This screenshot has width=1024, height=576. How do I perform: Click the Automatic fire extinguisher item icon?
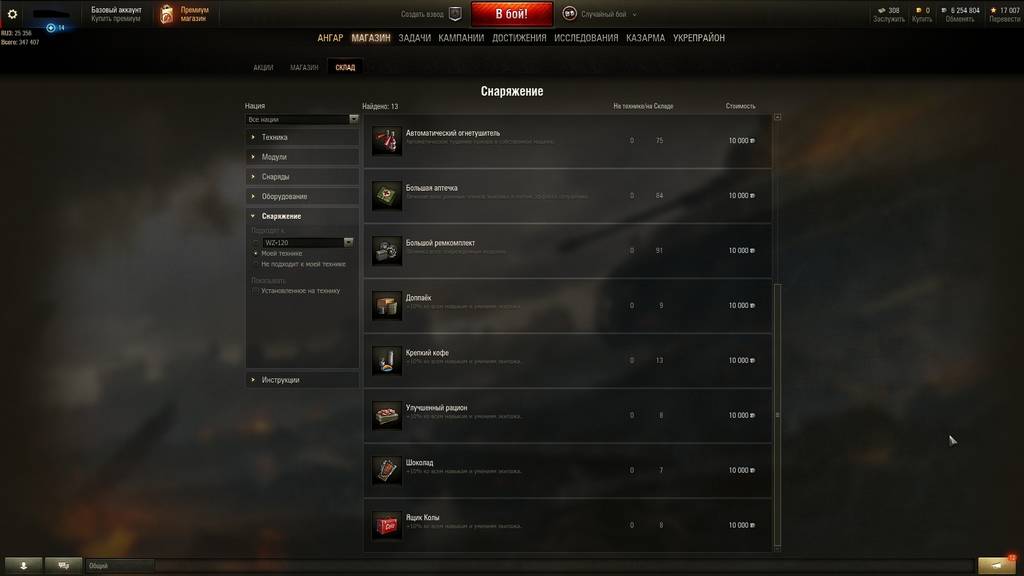pyautogui.click(x=387, y=140)
